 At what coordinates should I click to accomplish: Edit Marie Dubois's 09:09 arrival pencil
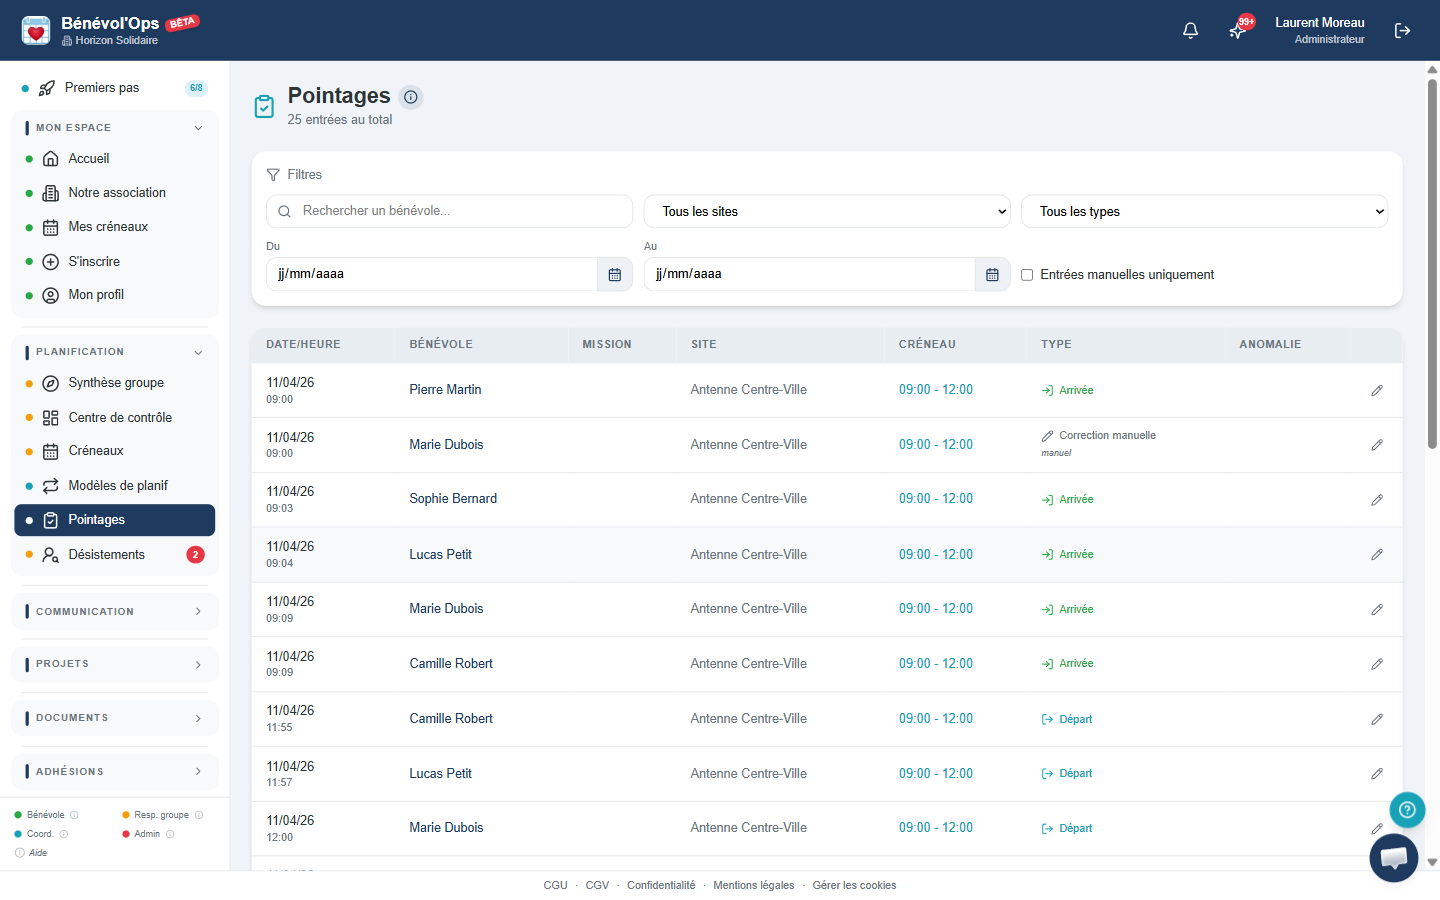coord(1377,609)
